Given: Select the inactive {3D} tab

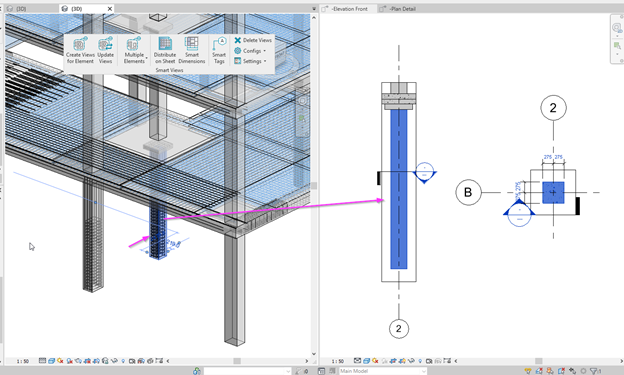Looking at the screenshot, I should [x=18, y=8].
